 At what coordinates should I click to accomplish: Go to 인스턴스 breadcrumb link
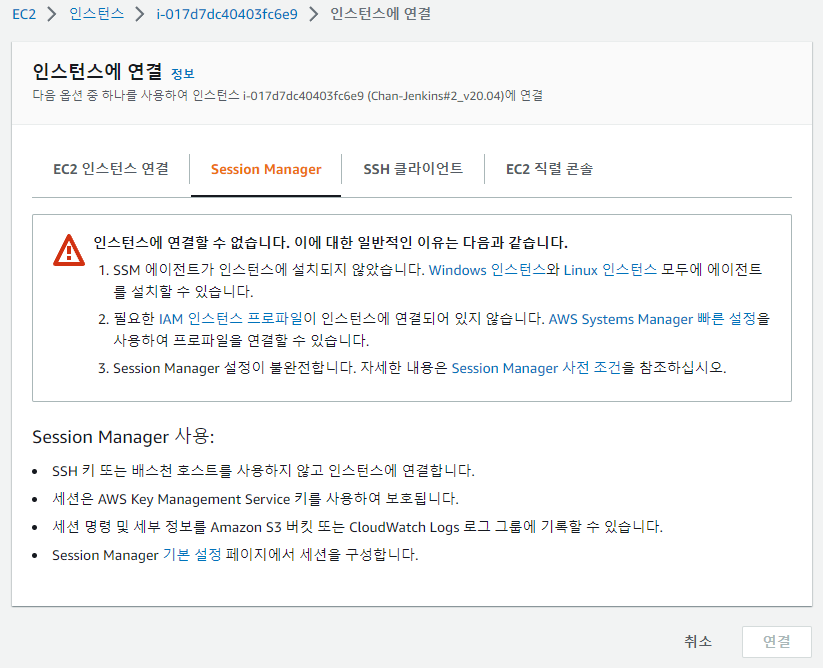point(97,14)
